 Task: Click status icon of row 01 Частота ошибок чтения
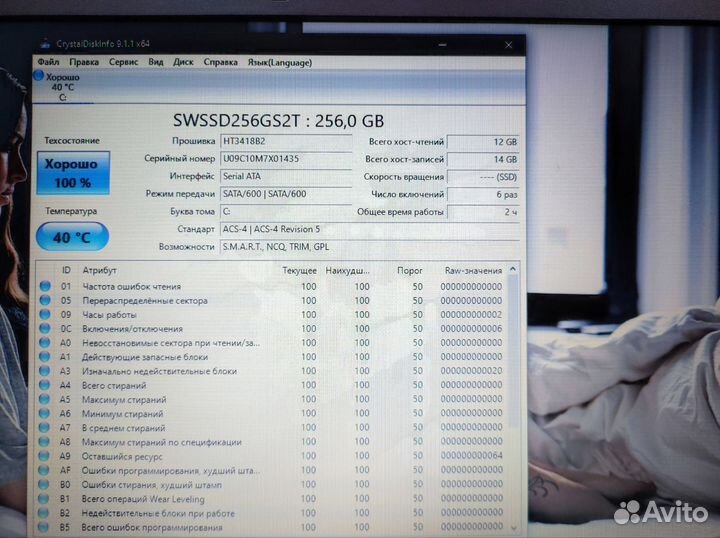click(x=45, y=286)
